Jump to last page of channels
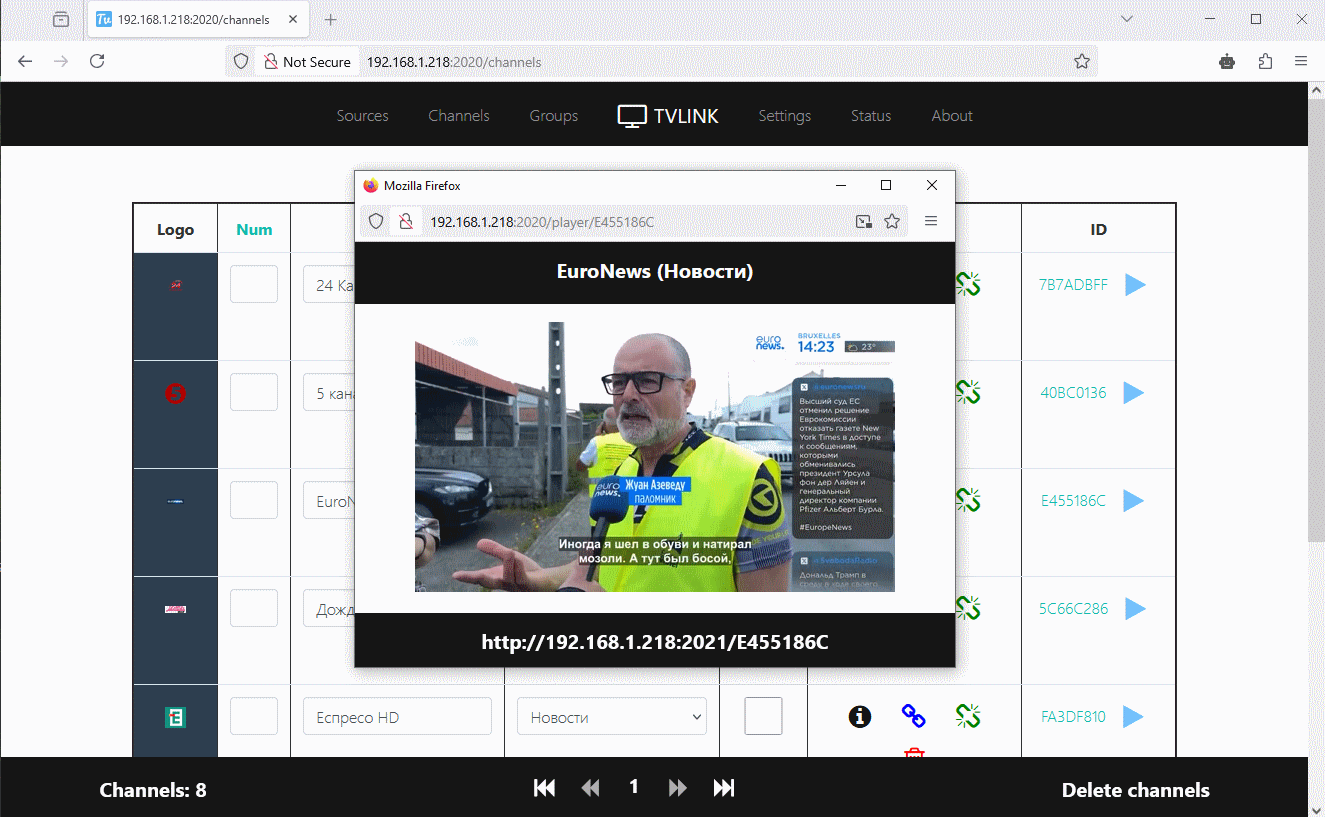Screen dimensions: 1325x817 point(724,788)
